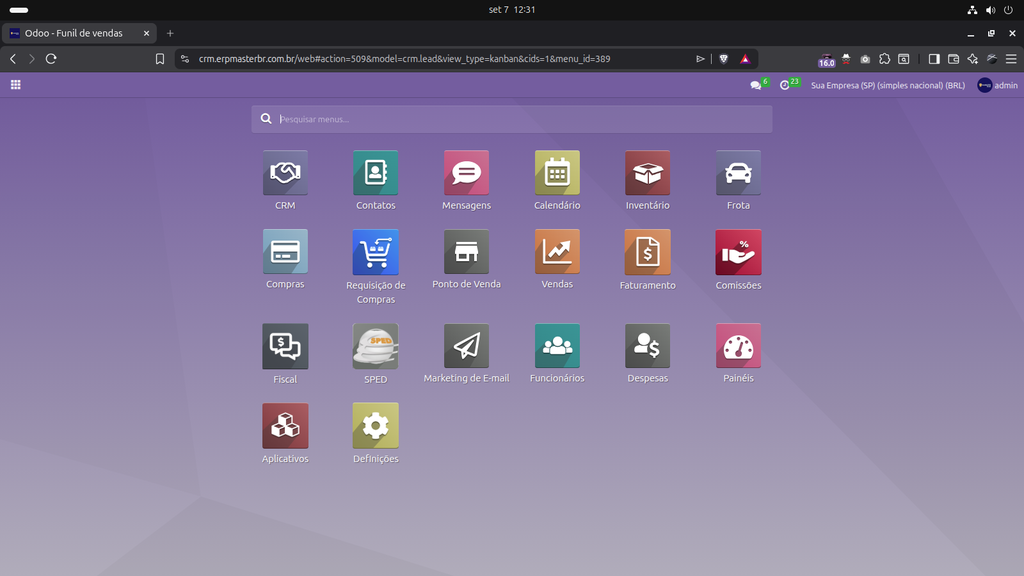Toggle the Odoo apps grid menu
Screen dimensions: 1024x576
[x=16, y=85]
